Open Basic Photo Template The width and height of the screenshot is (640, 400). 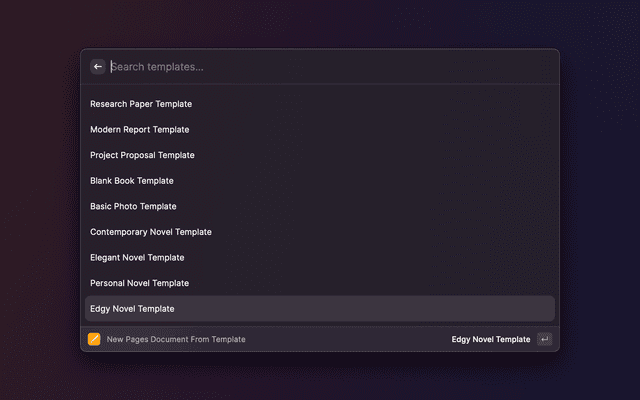click(133, 206)
